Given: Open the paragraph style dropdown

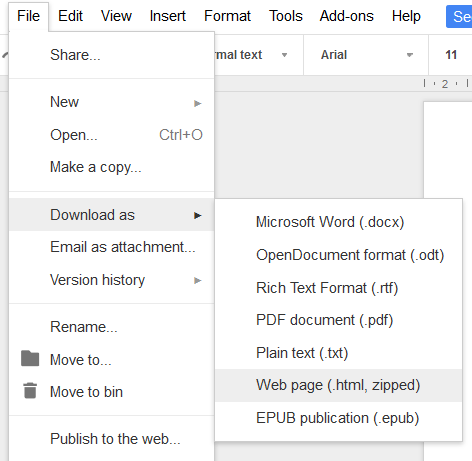Looking at the screenshot, I should point(258,55).
